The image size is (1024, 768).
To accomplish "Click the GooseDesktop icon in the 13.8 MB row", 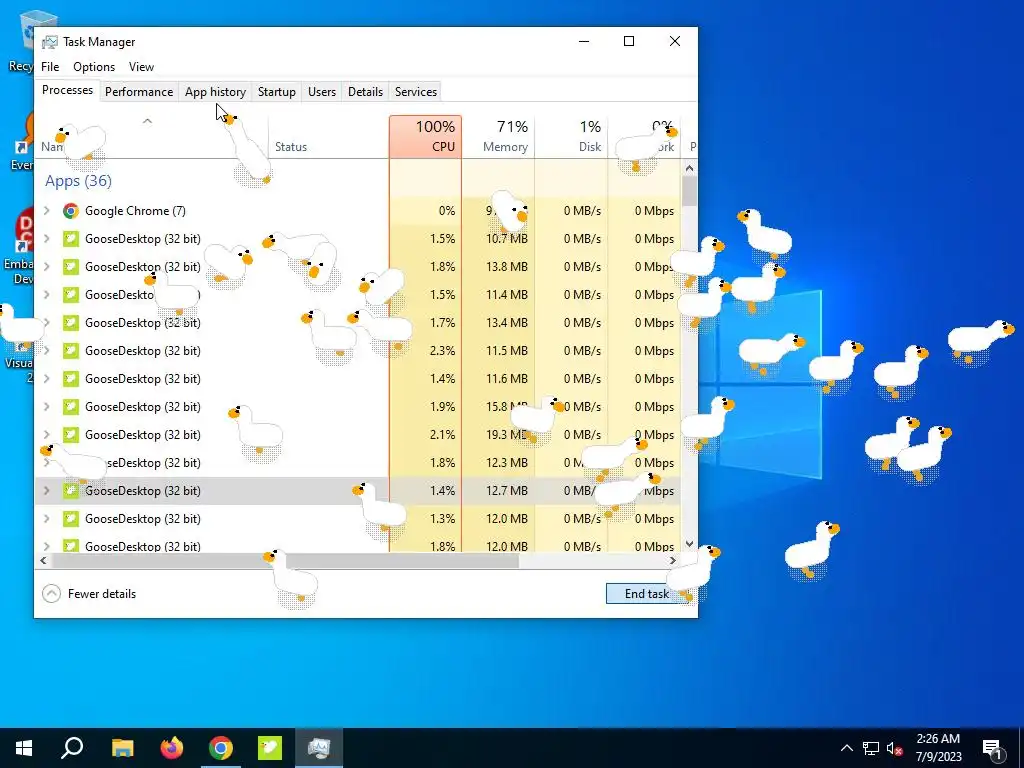I will (x=71, y=267).
